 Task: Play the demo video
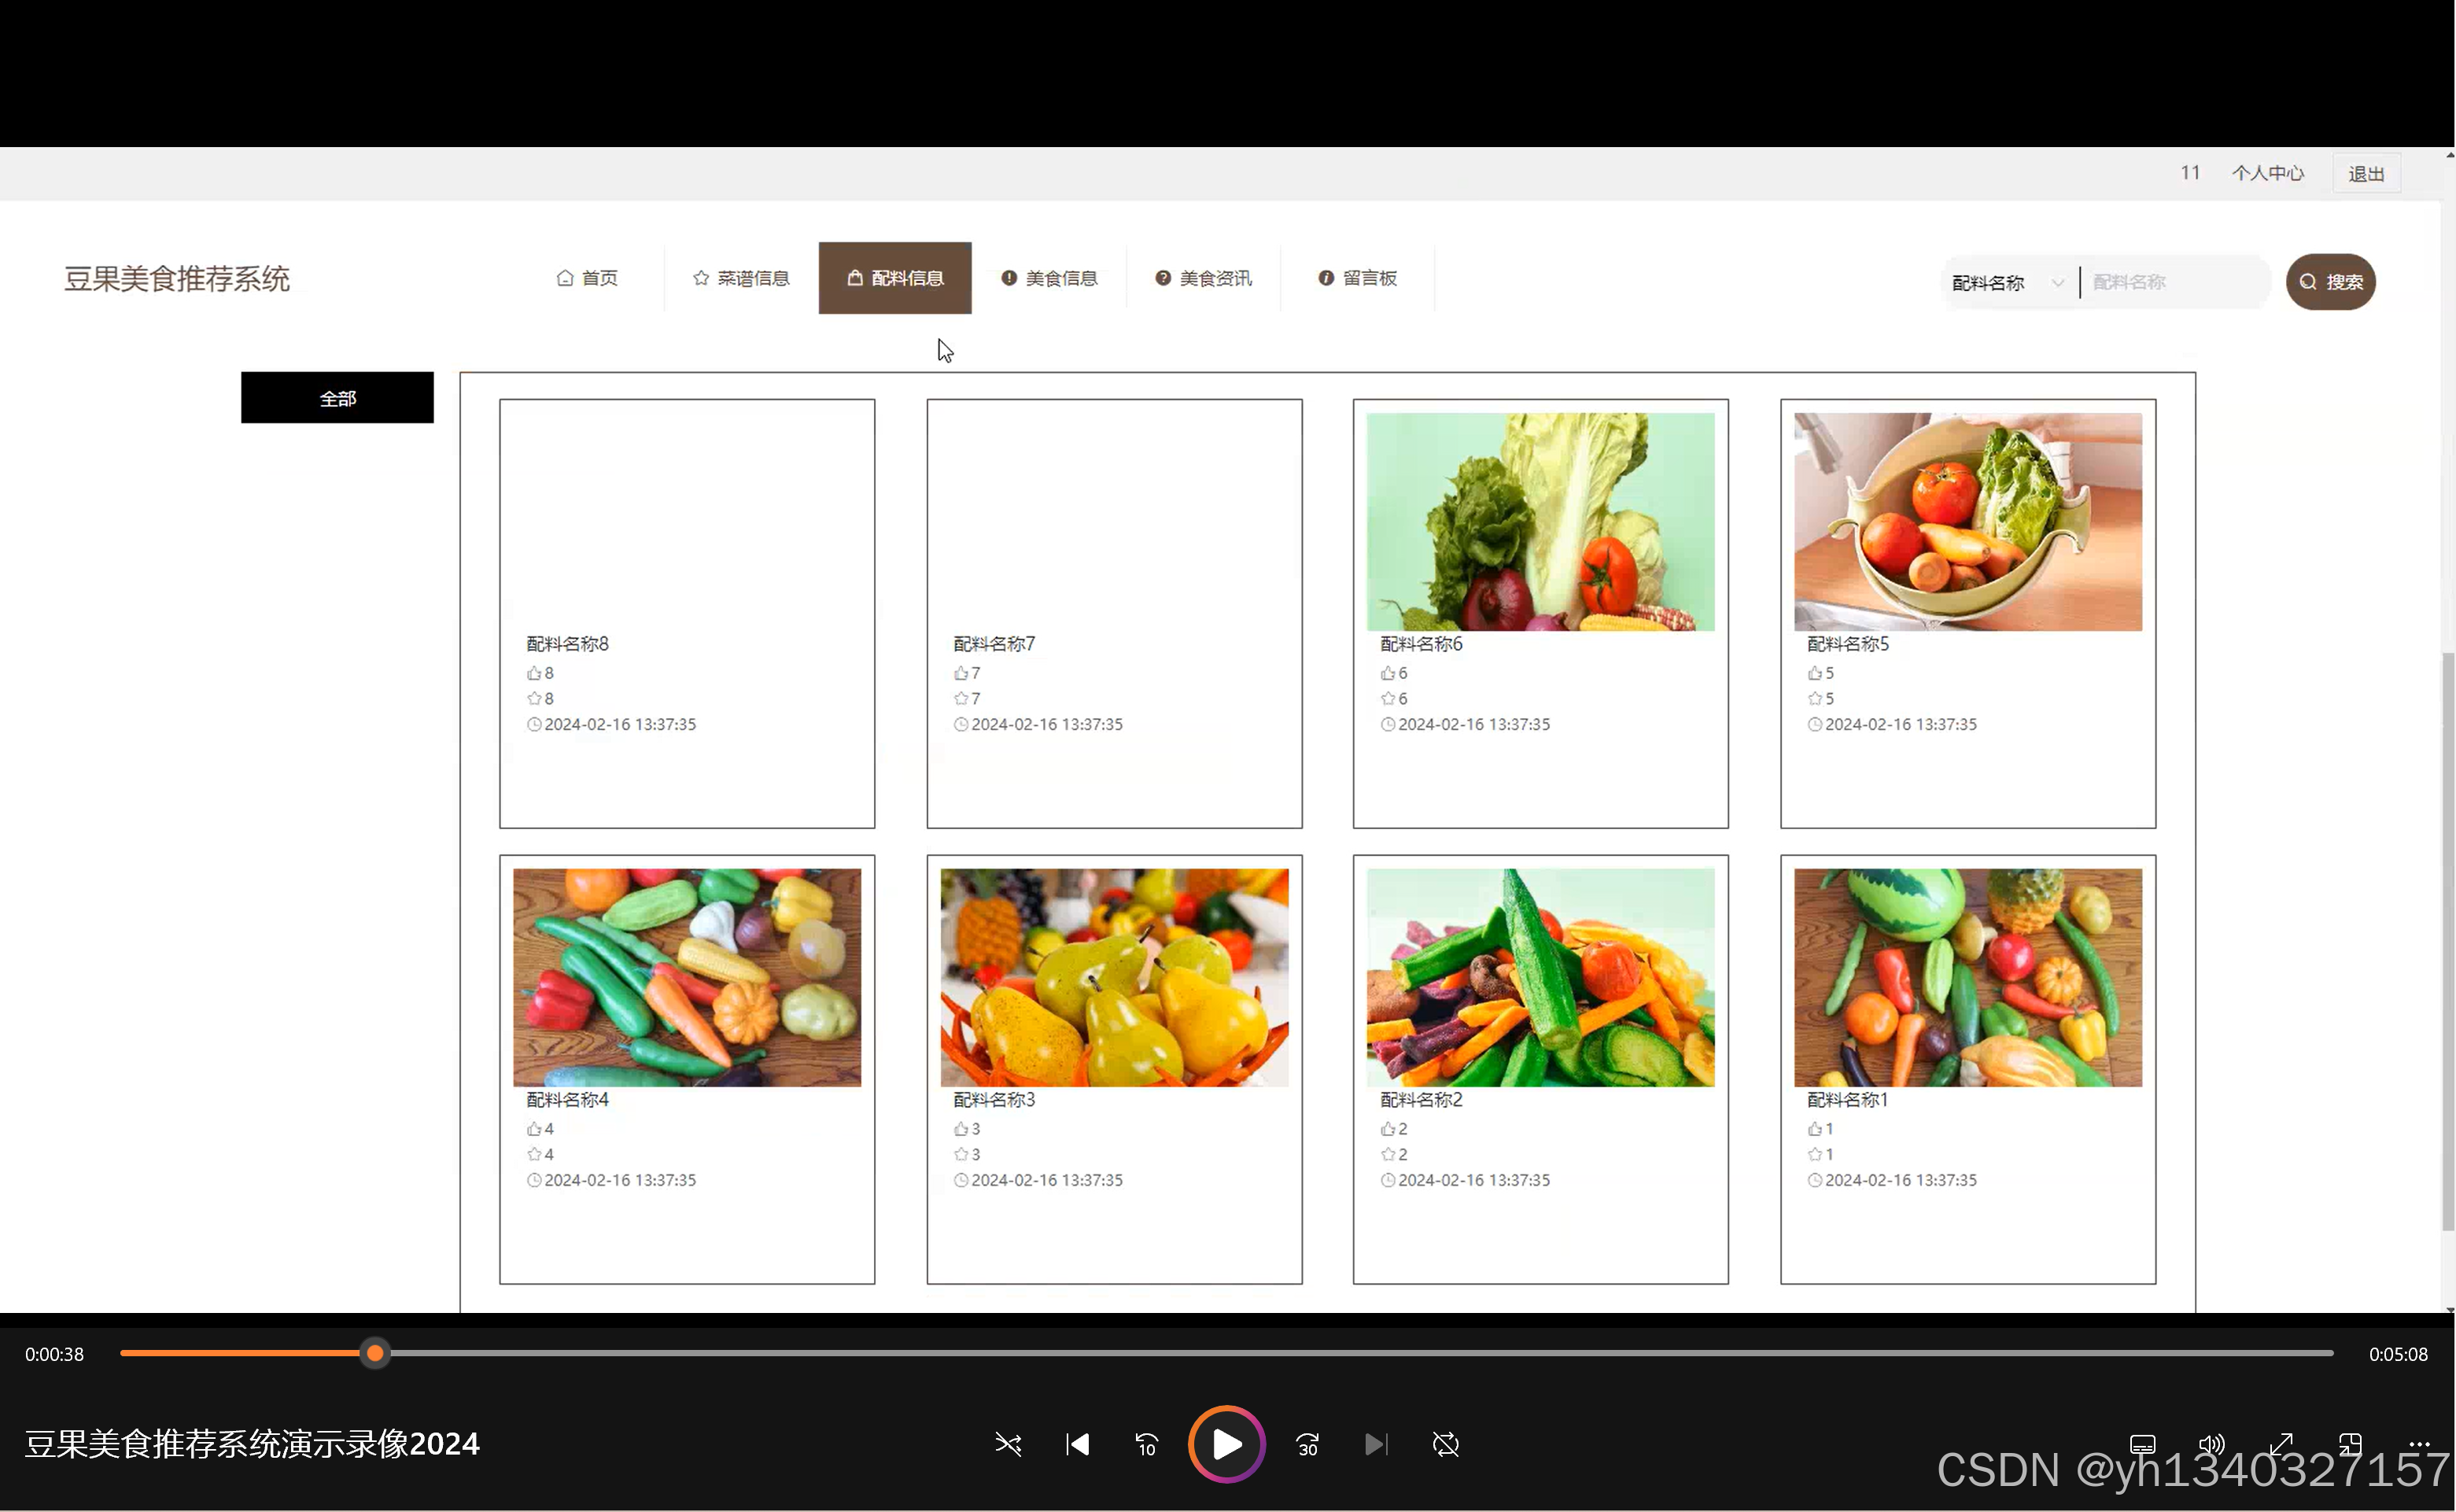pyautogui.click(x=1227, y=1444)
